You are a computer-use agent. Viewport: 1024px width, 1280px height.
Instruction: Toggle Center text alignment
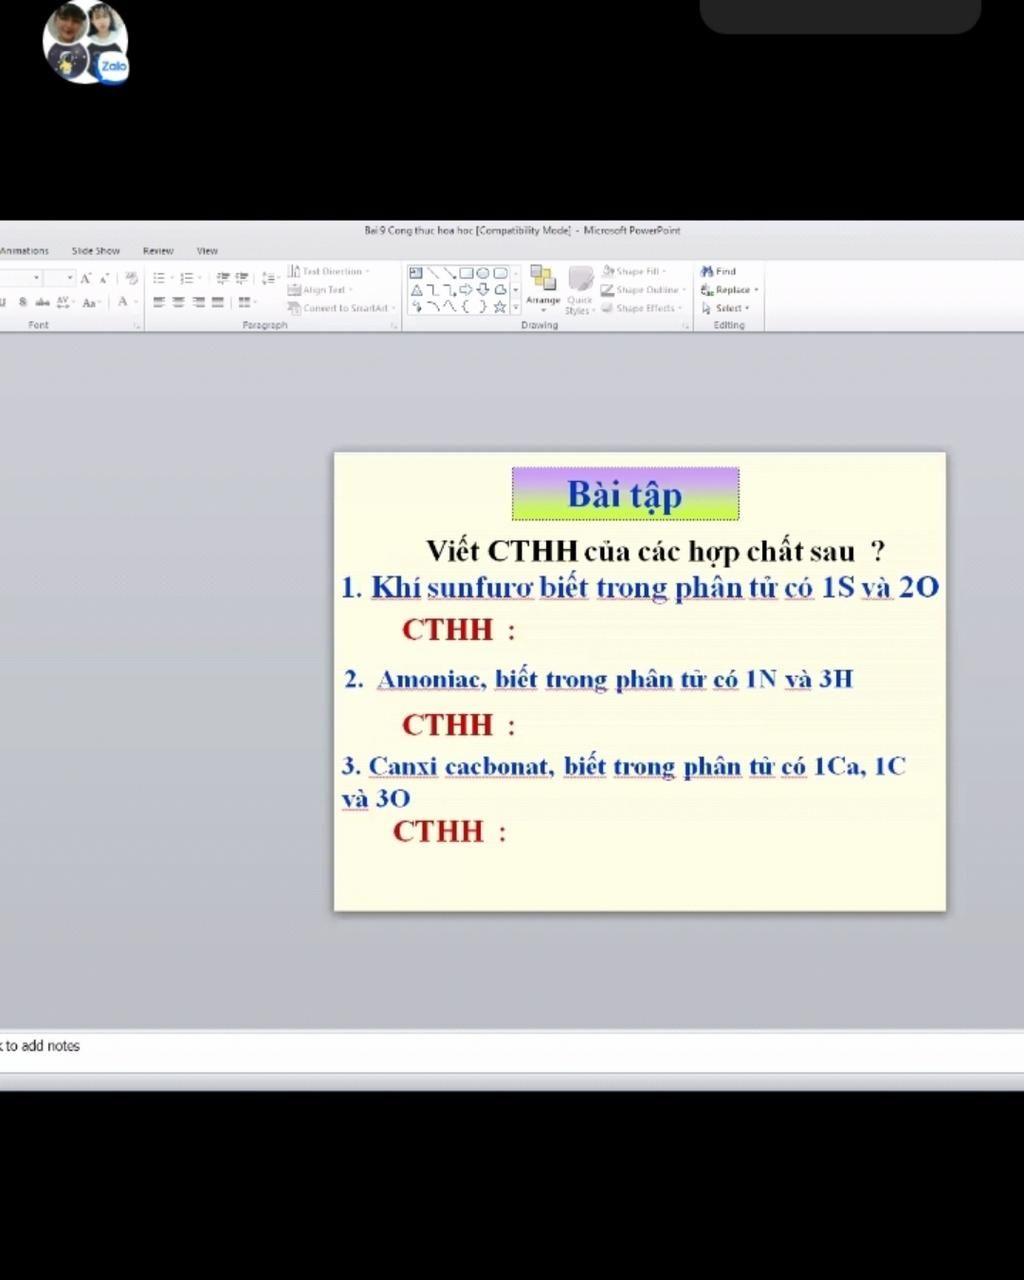[x=178, y=302]
